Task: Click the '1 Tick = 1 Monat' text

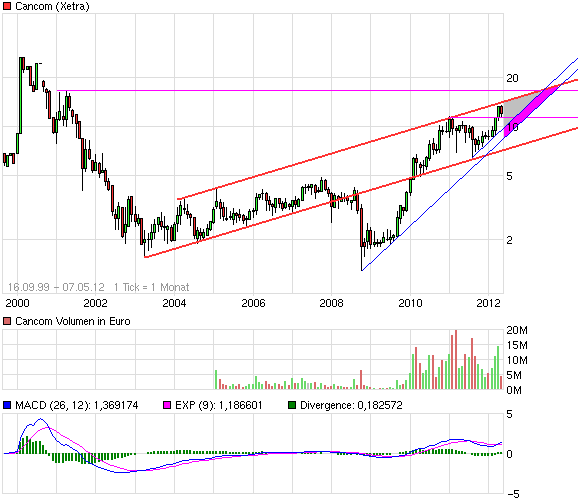Action: [152, 287]
